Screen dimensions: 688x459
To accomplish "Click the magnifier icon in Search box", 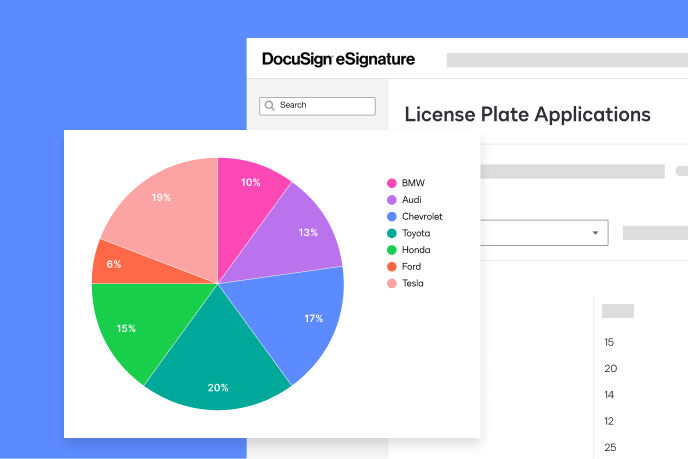I will [270, 106].
